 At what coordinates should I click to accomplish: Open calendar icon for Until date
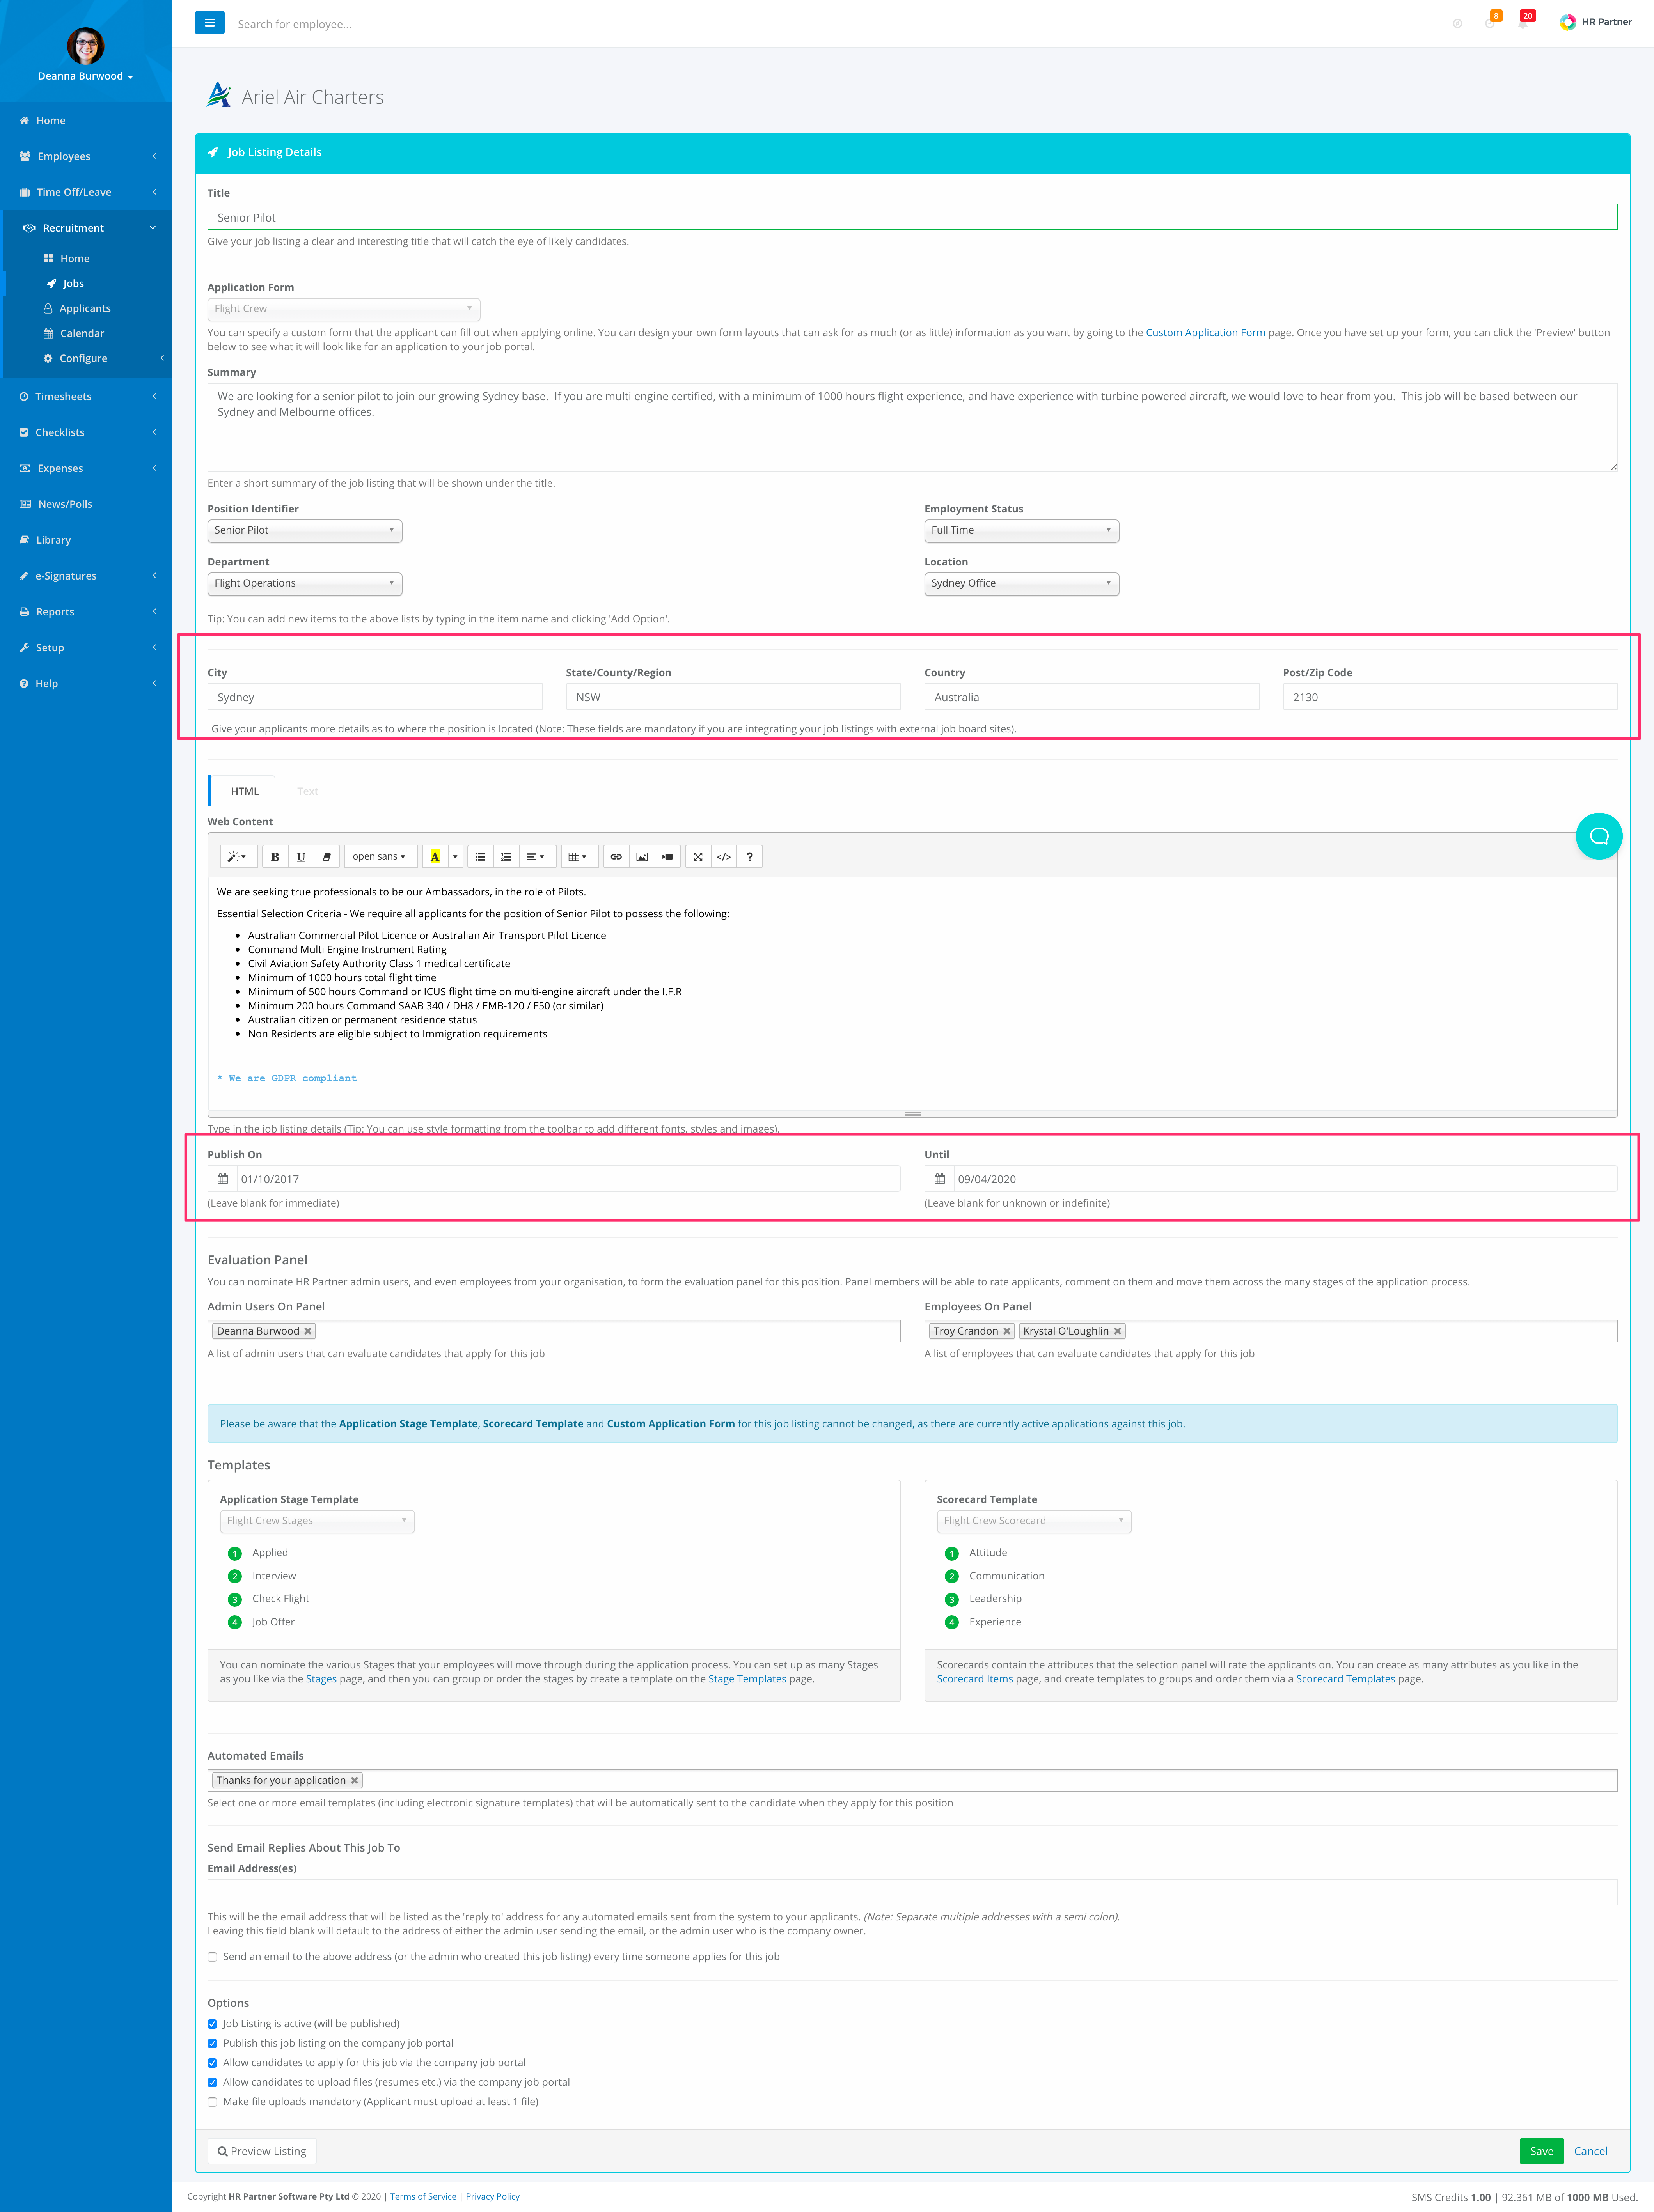(x=940, y=1179)
